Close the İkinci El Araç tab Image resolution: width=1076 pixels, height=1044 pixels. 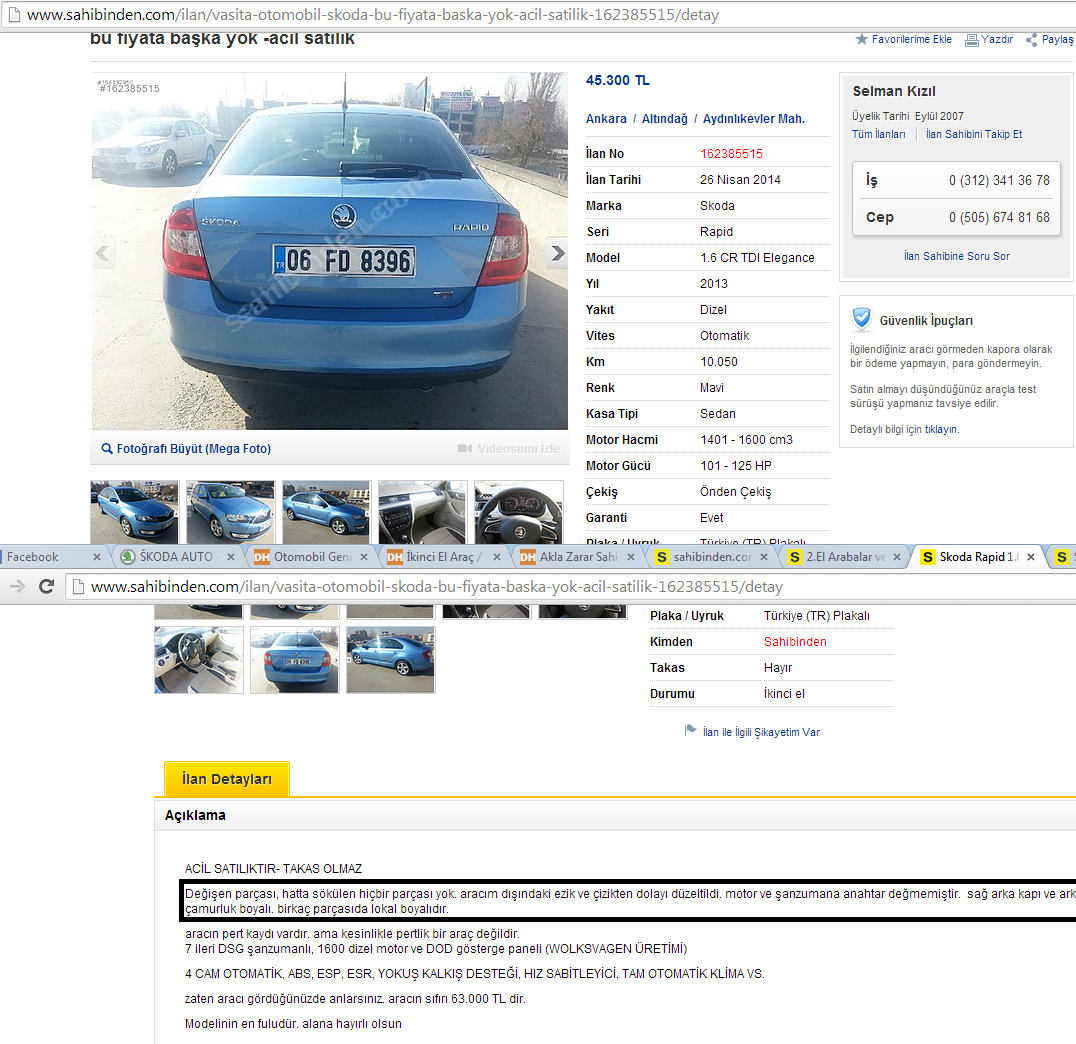point(497,557)
